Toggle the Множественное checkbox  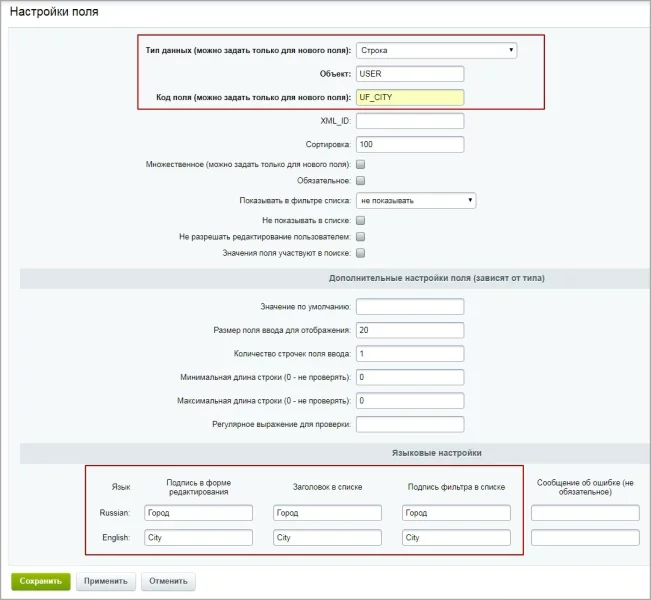tap(361, 164)
